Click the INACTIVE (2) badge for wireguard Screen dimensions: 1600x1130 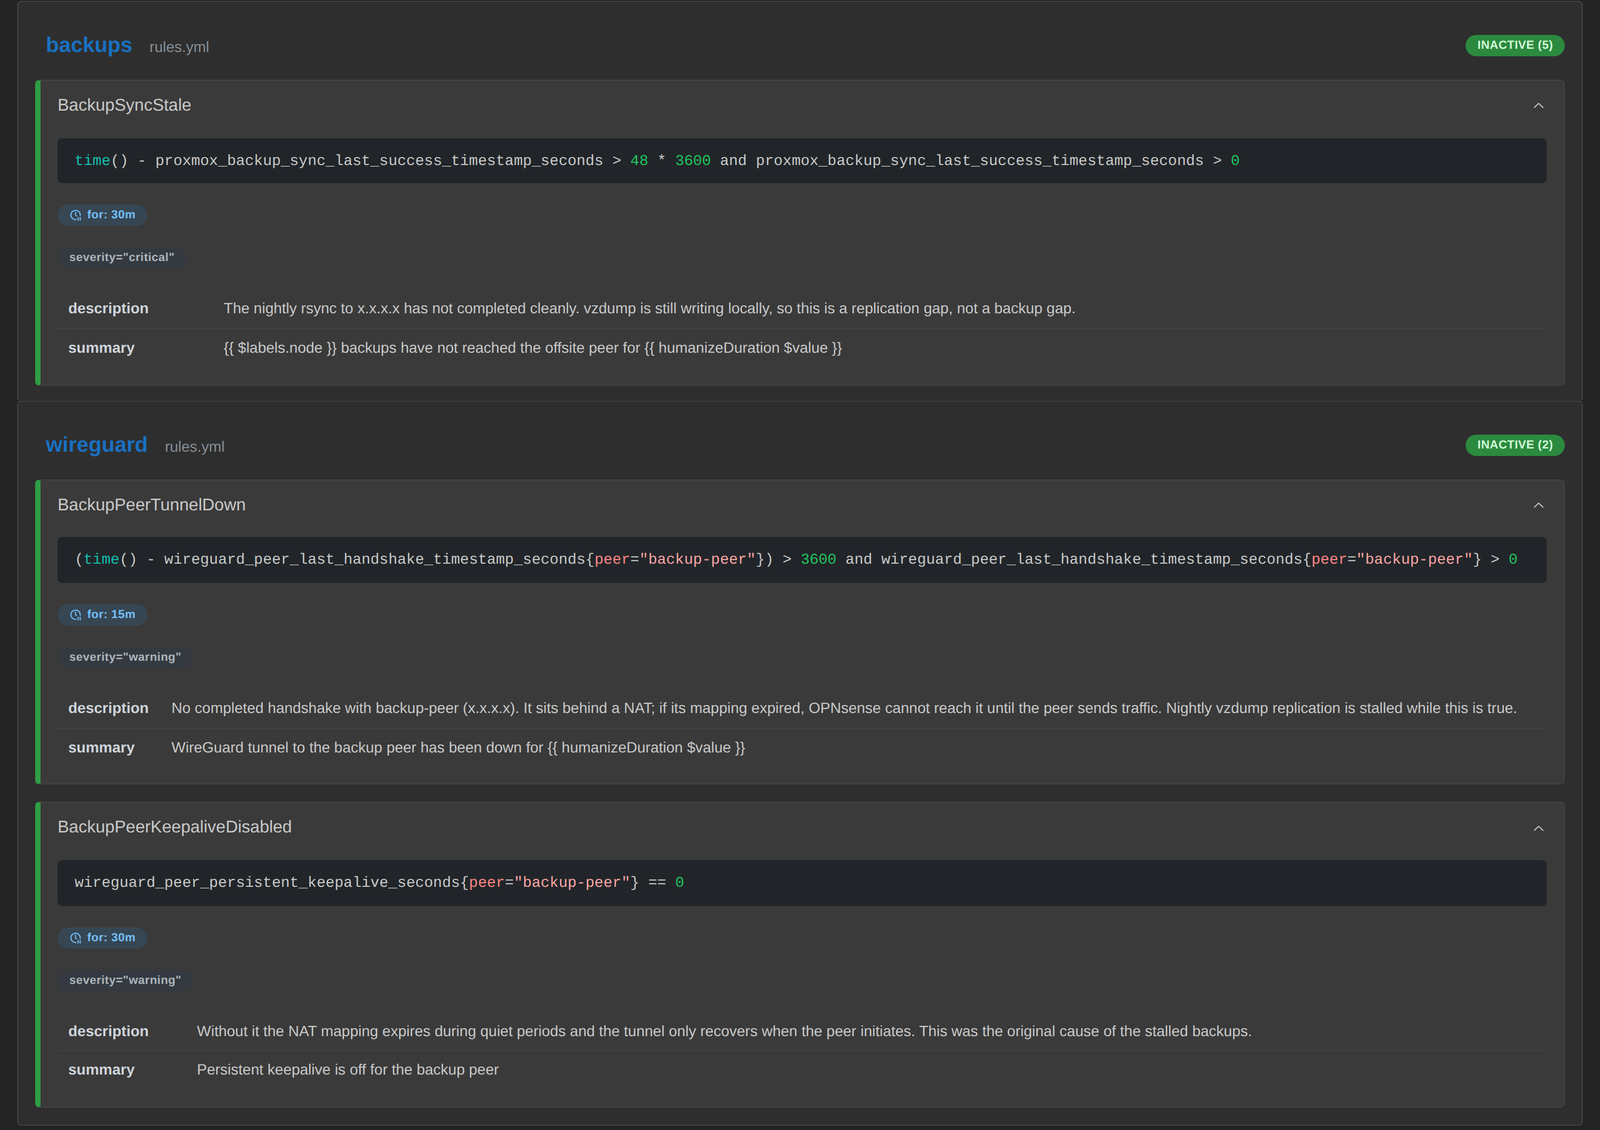pos(1514,445)
